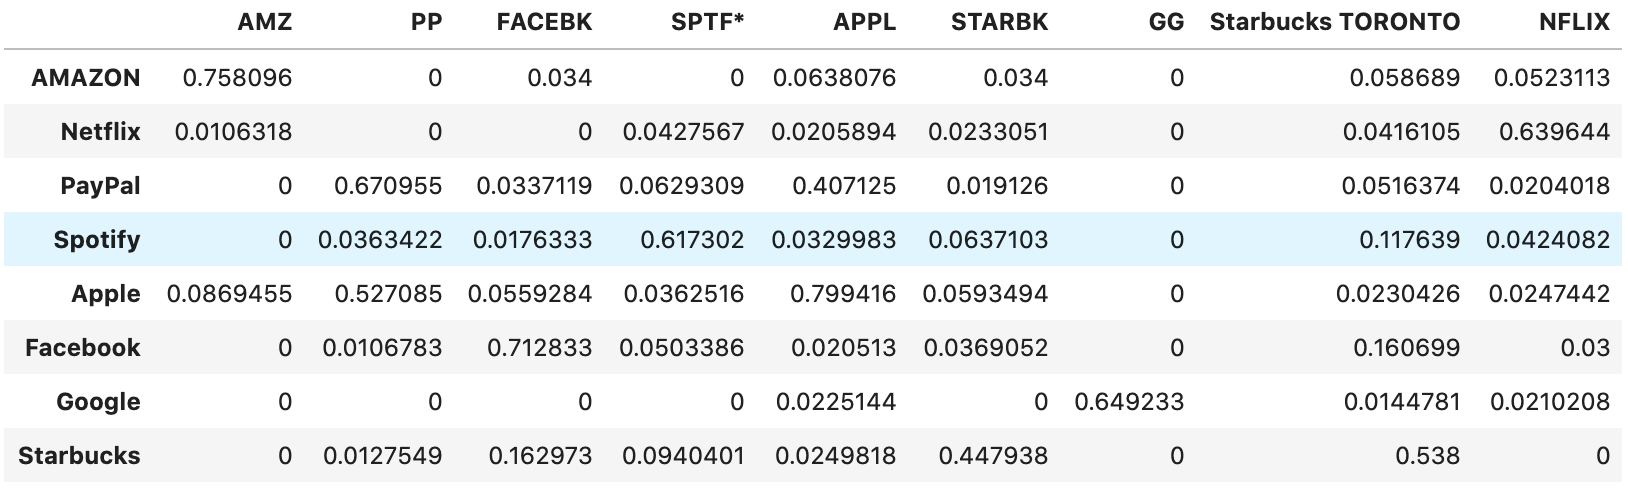Select the Apple row label
The width and height of the screenshot is (1628, 494).
(106, 294)
